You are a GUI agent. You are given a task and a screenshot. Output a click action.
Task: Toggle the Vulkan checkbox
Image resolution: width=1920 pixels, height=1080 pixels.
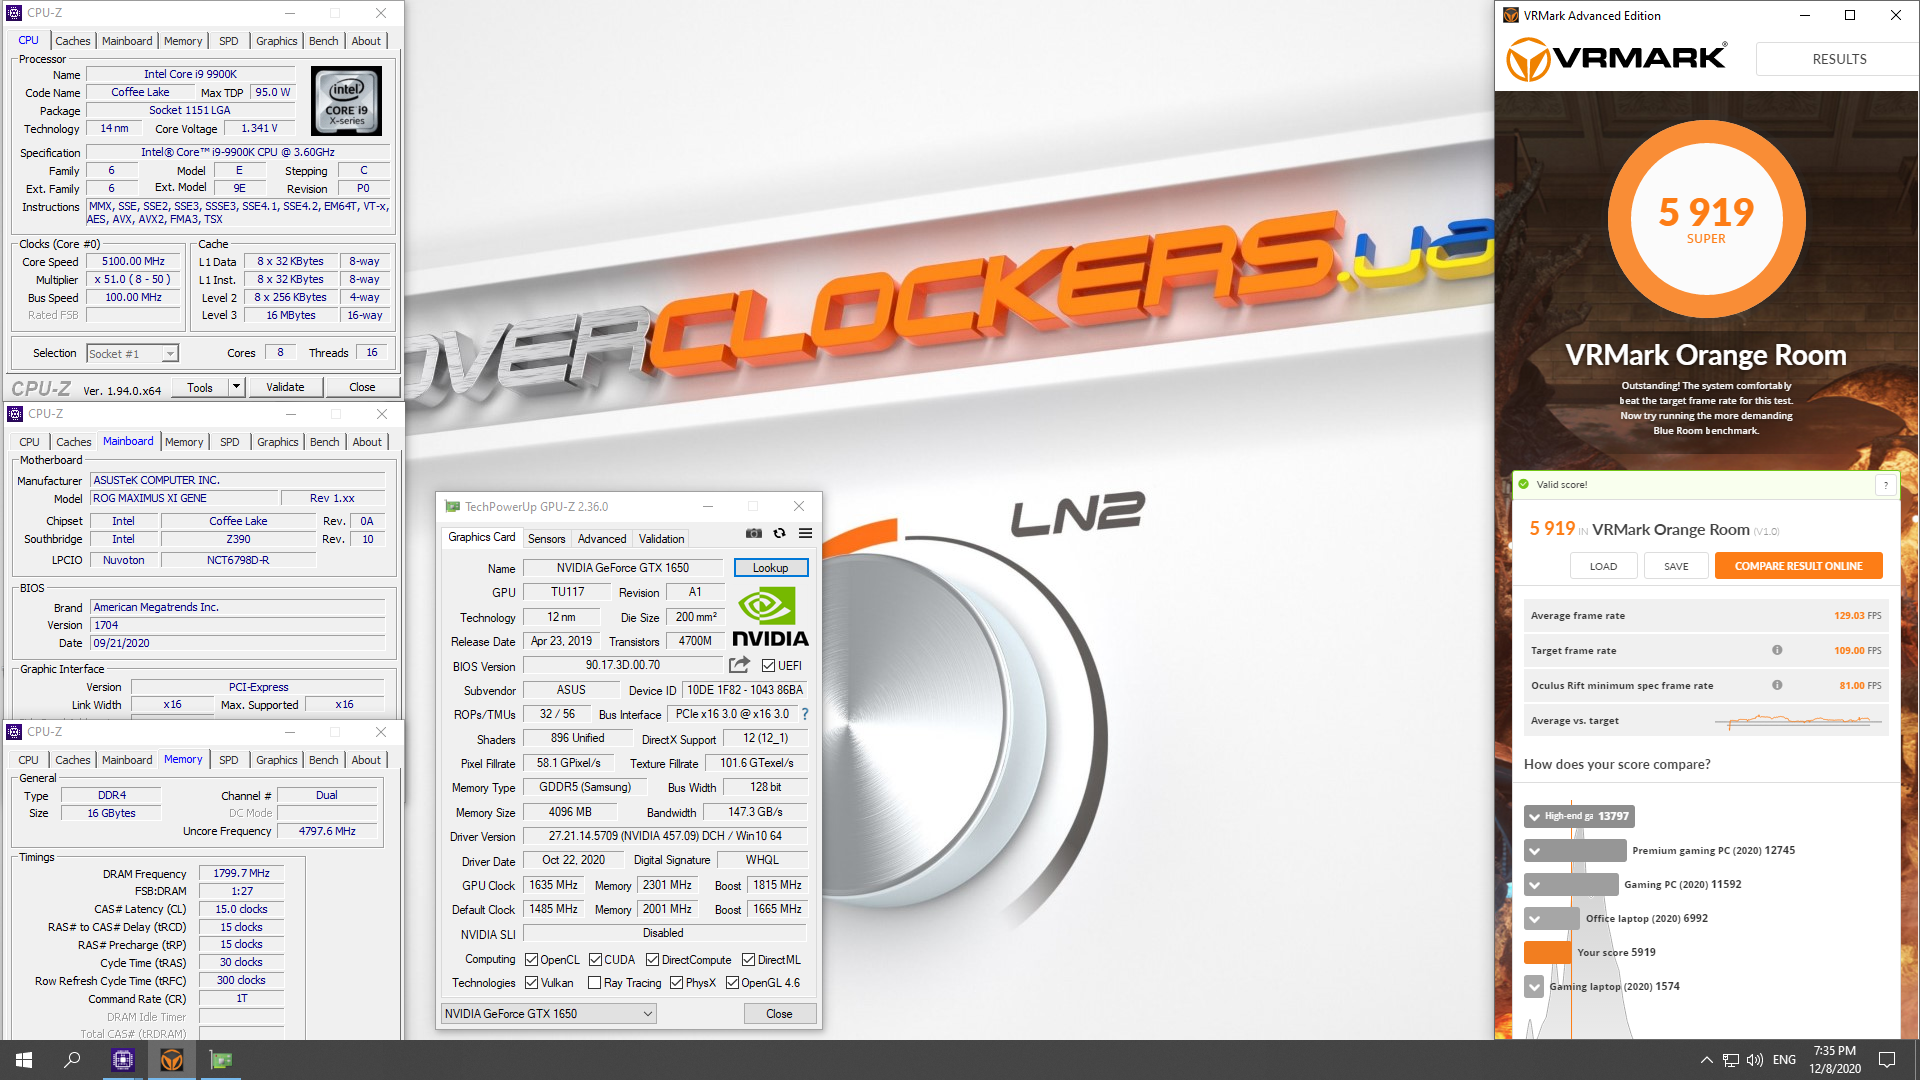[532, 983]
